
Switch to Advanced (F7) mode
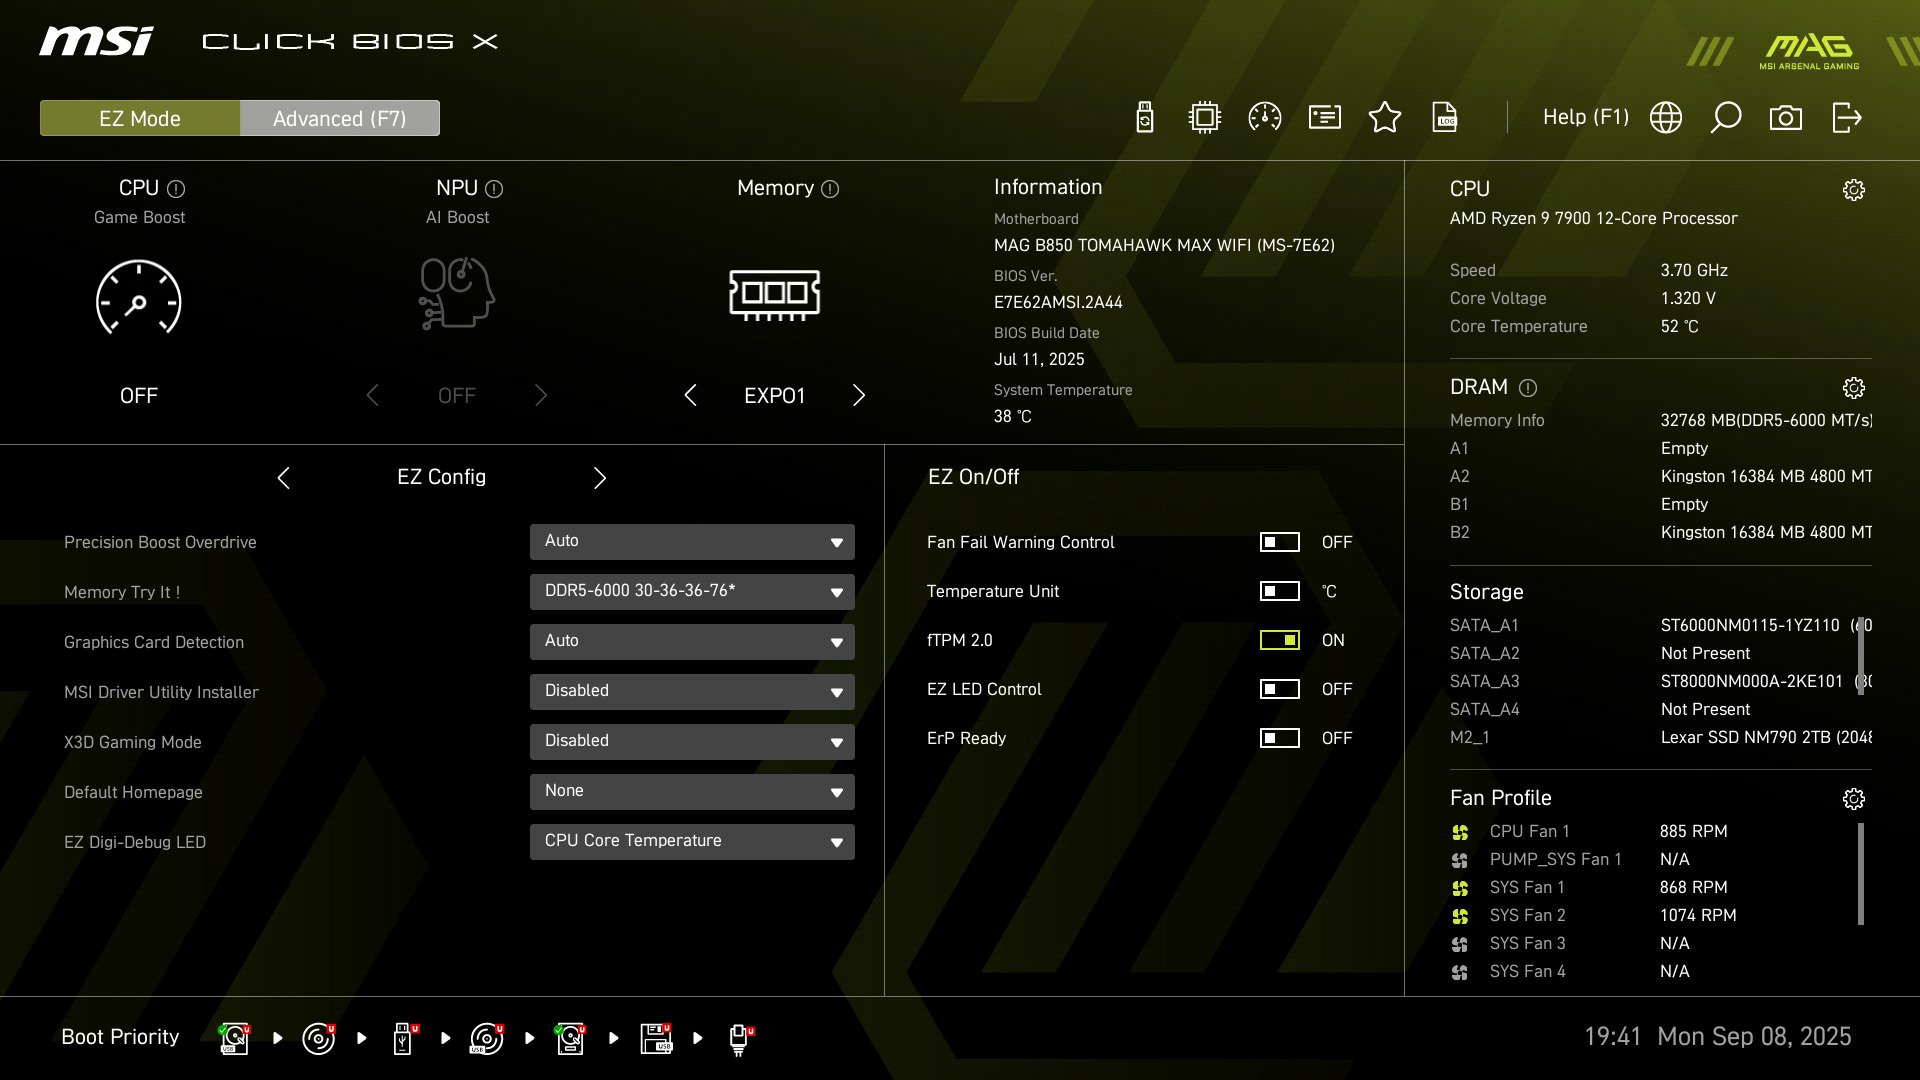pos(339,118)
